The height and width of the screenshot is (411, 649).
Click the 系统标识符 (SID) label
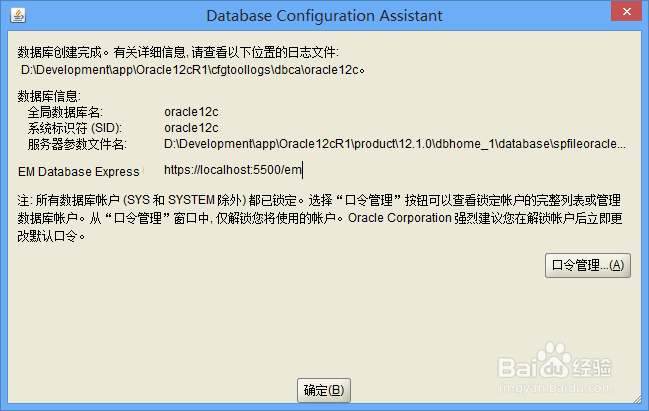(x=75, y=128)
